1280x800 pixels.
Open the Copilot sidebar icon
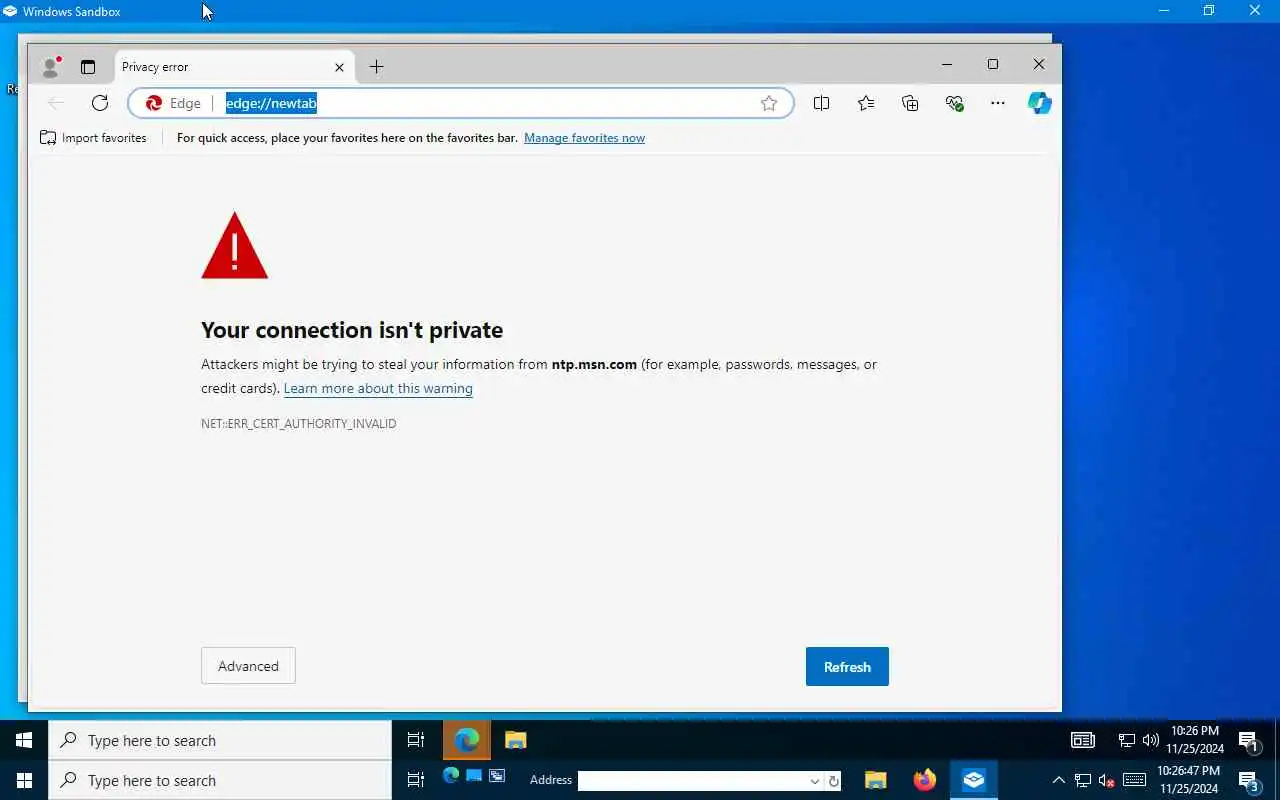(x=1040, y=103)
